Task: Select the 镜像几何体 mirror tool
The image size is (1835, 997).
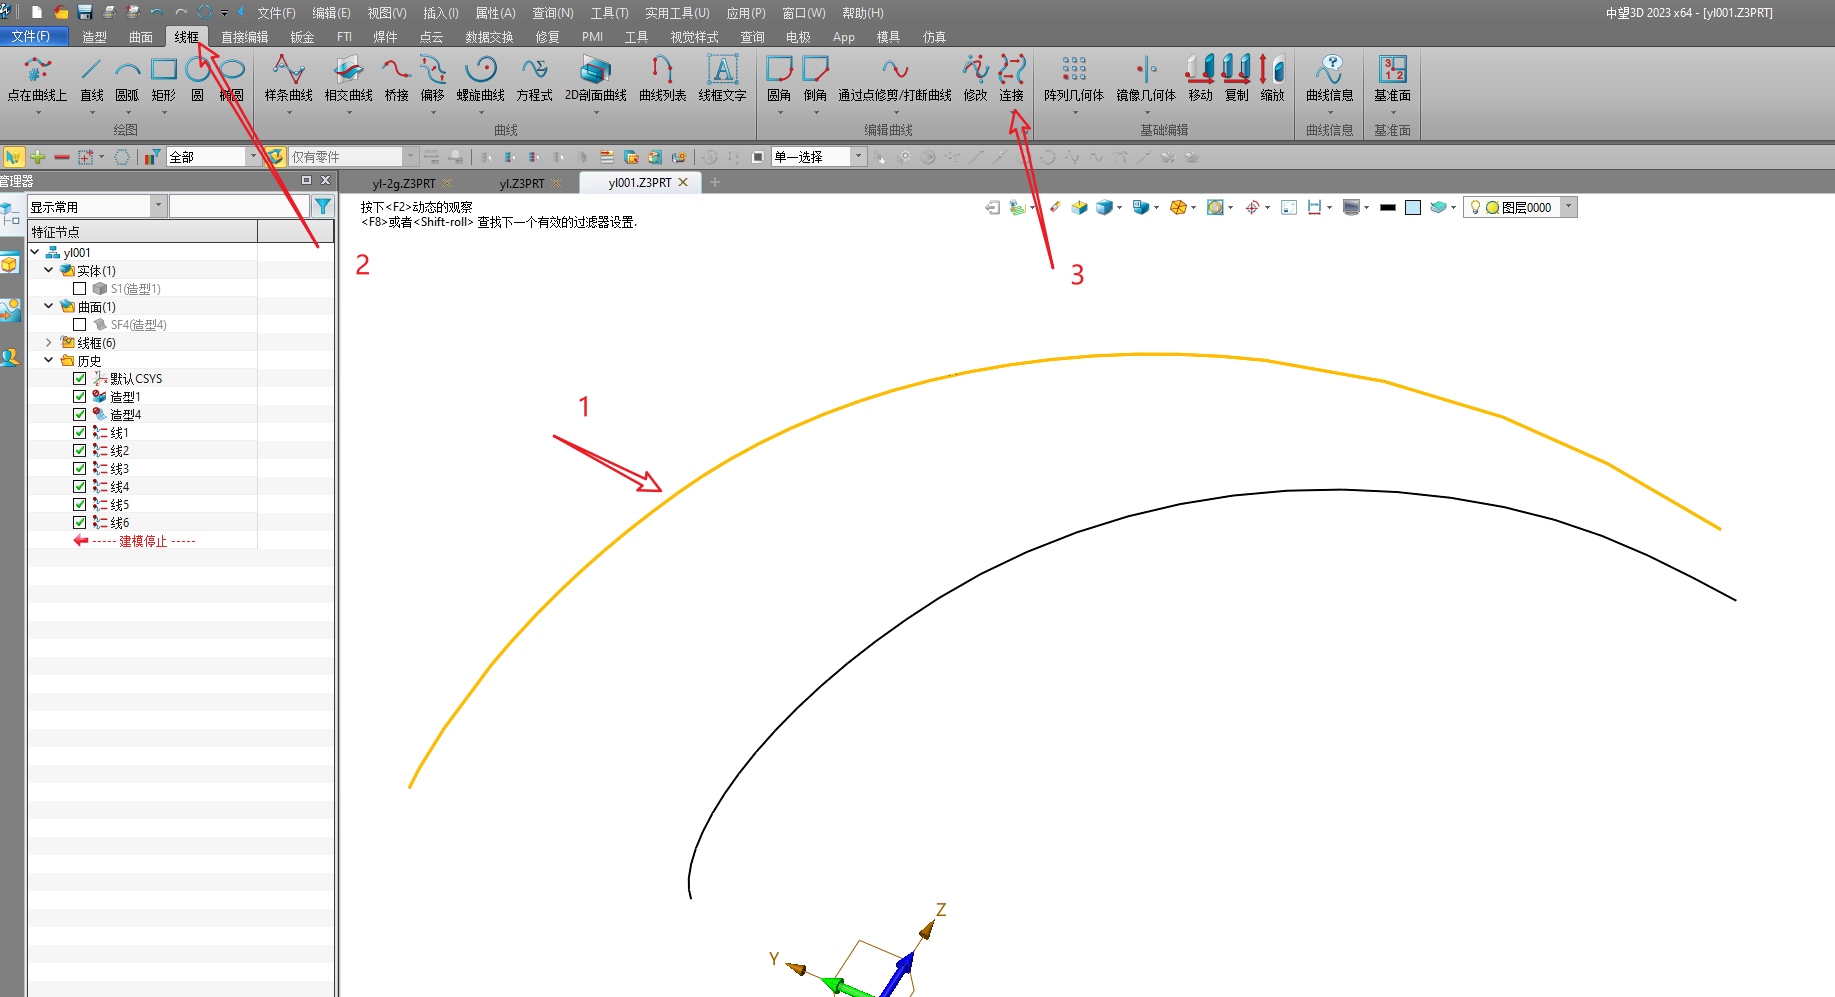Action: (x=1146, y=79)
